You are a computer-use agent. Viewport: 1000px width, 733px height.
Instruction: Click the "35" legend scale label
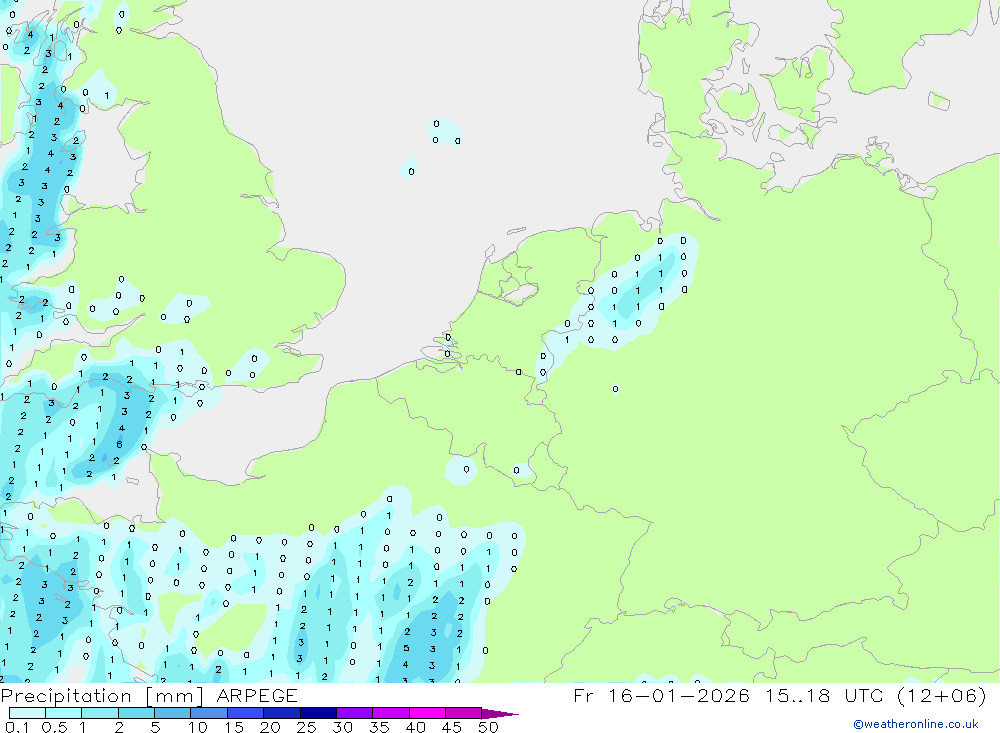tap(379, 727)
